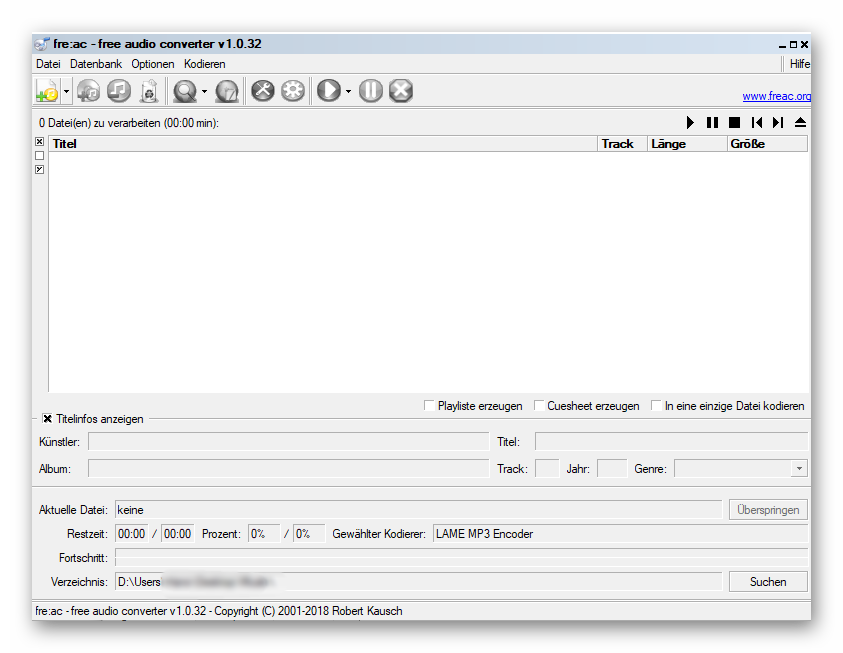Start encoding with the toolbar play icon
843x653 pixels.
click(x=327, y=91)
